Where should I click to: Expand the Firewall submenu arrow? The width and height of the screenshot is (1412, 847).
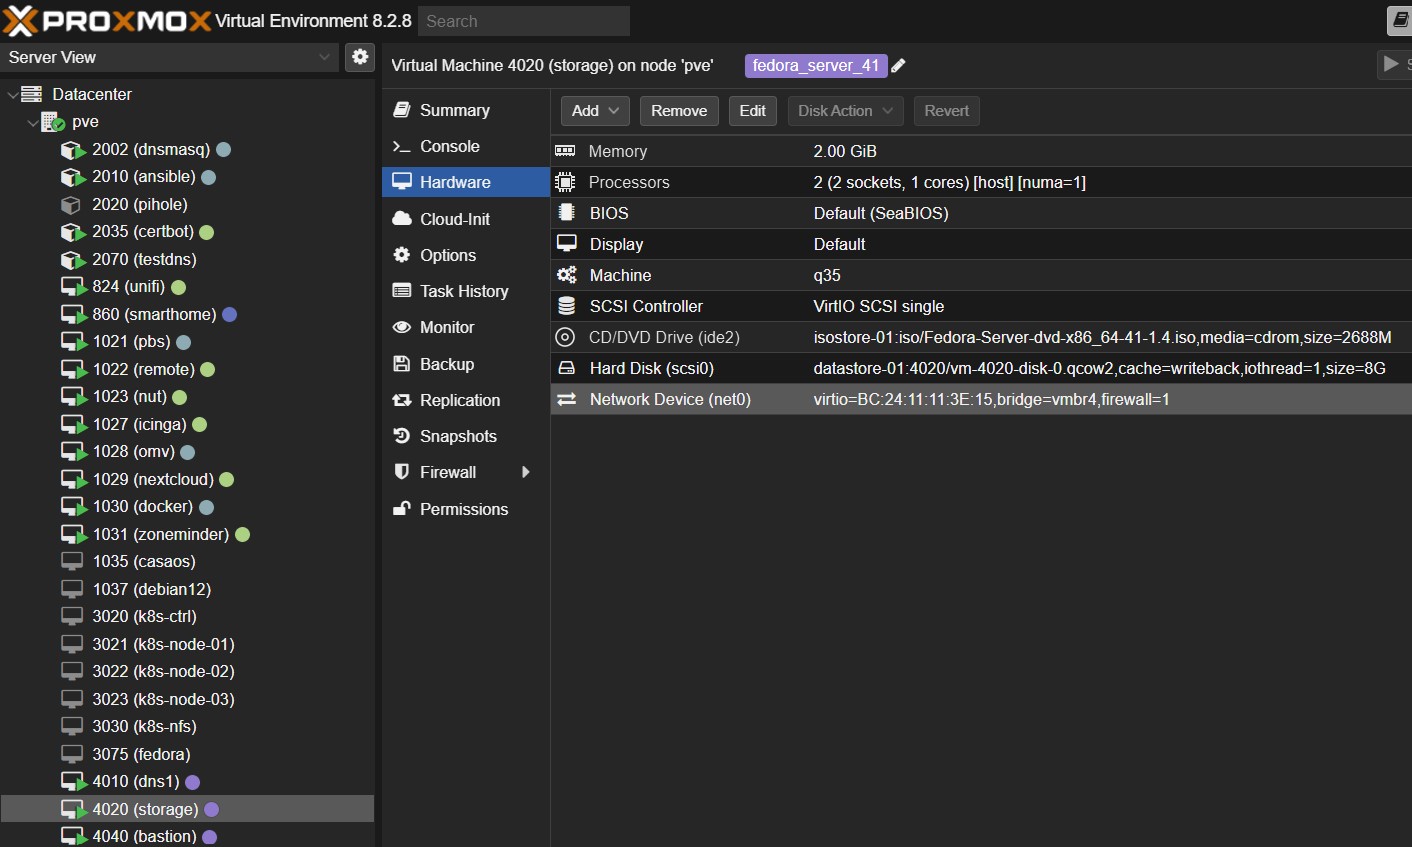tap(525, 473)
